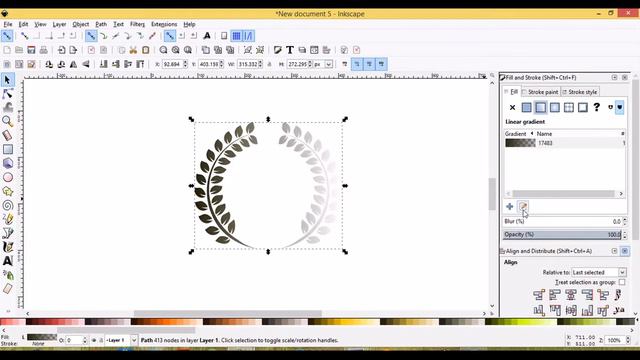Iconify the Fill and Stroke panel
This screenshot has width=640, height=360.
tap(614, 77)
